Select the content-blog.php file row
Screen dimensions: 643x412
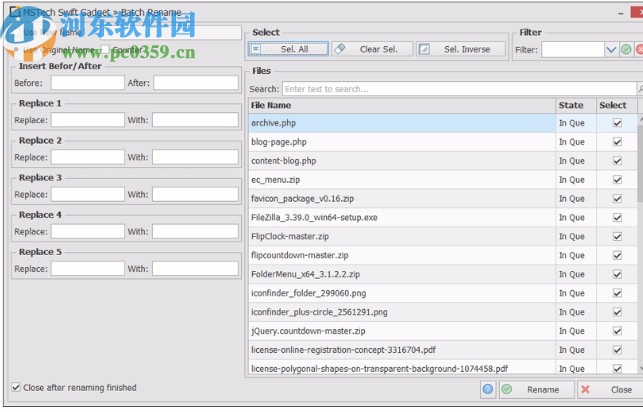pyautogui.click(x=442, y=161)
